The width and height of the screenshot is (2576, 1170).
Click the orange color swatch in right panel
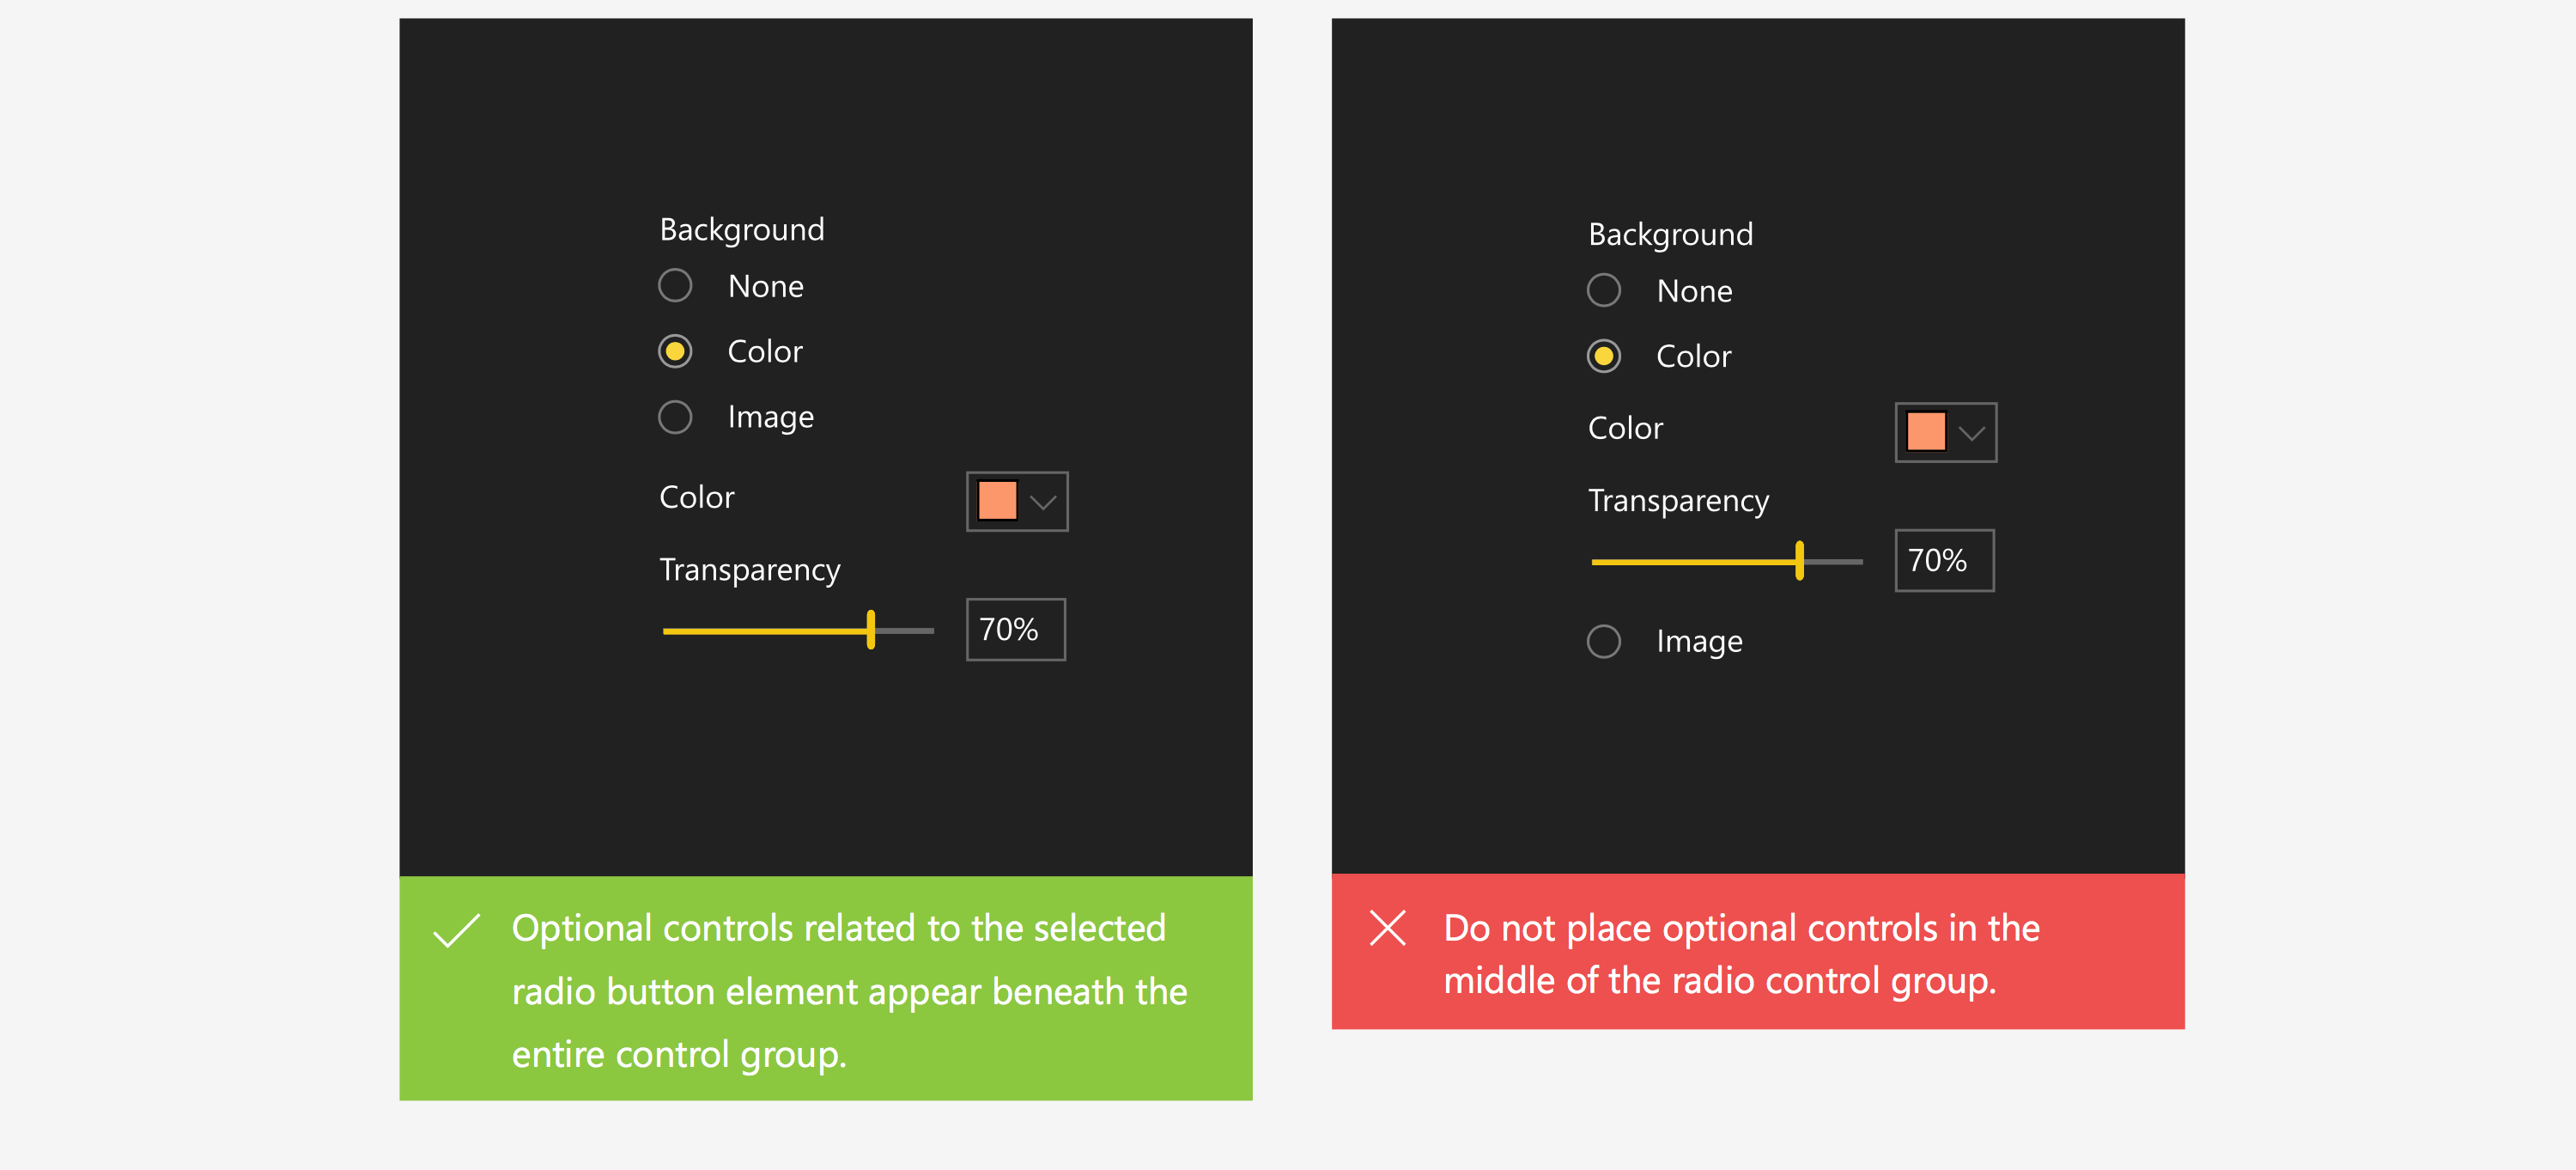coord(1925,432)
